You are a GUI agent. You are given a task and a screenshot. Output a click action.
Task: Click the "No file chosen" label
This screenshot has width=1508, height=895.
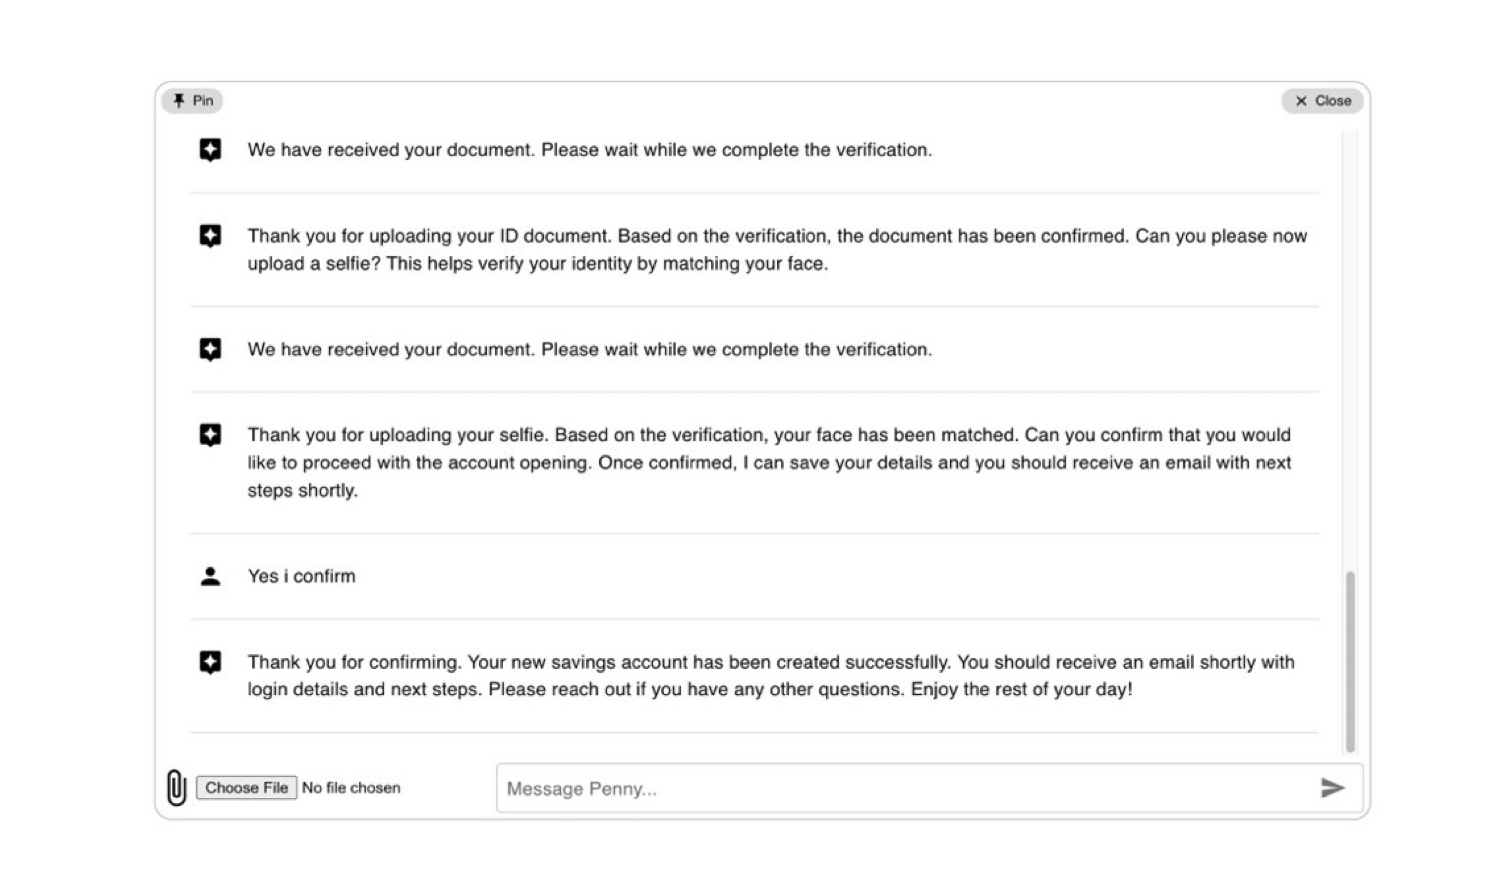click(351, 788)
